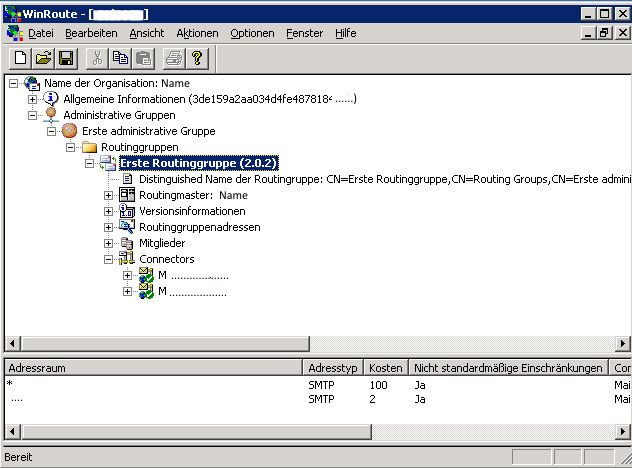Click the Cut scissors toolbar icon
The image size is (632, 468).
(x=97, y=58)
